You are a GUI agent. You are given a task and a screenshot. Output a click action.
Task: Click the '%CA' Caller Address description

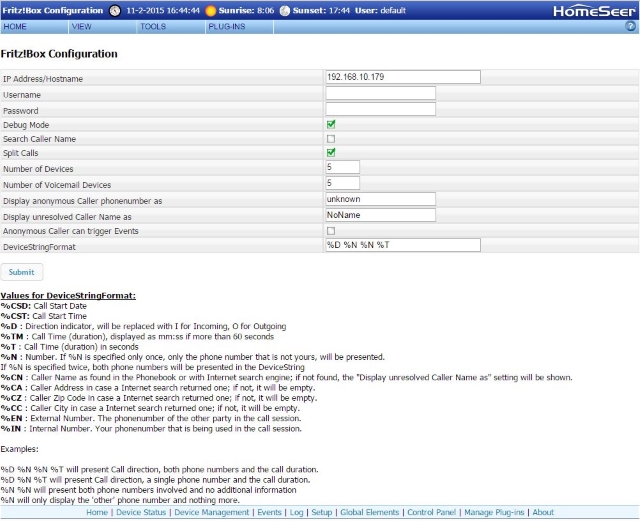point(158,387)
